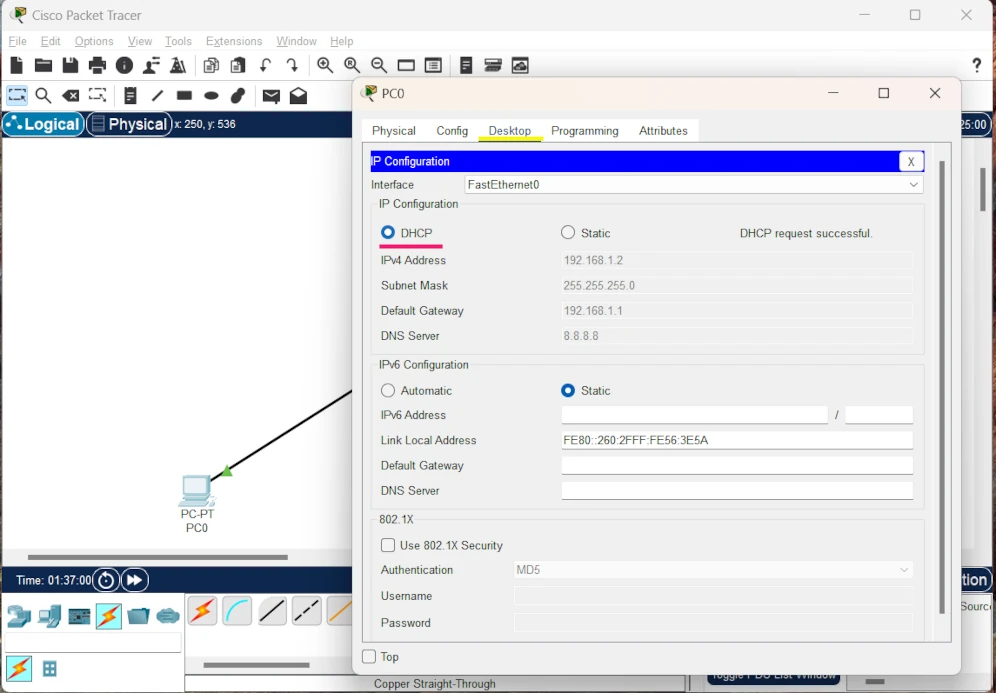Select the Inspect magnifier tool
The height and width of the screenshot is (693, 996).
(43, 96)
